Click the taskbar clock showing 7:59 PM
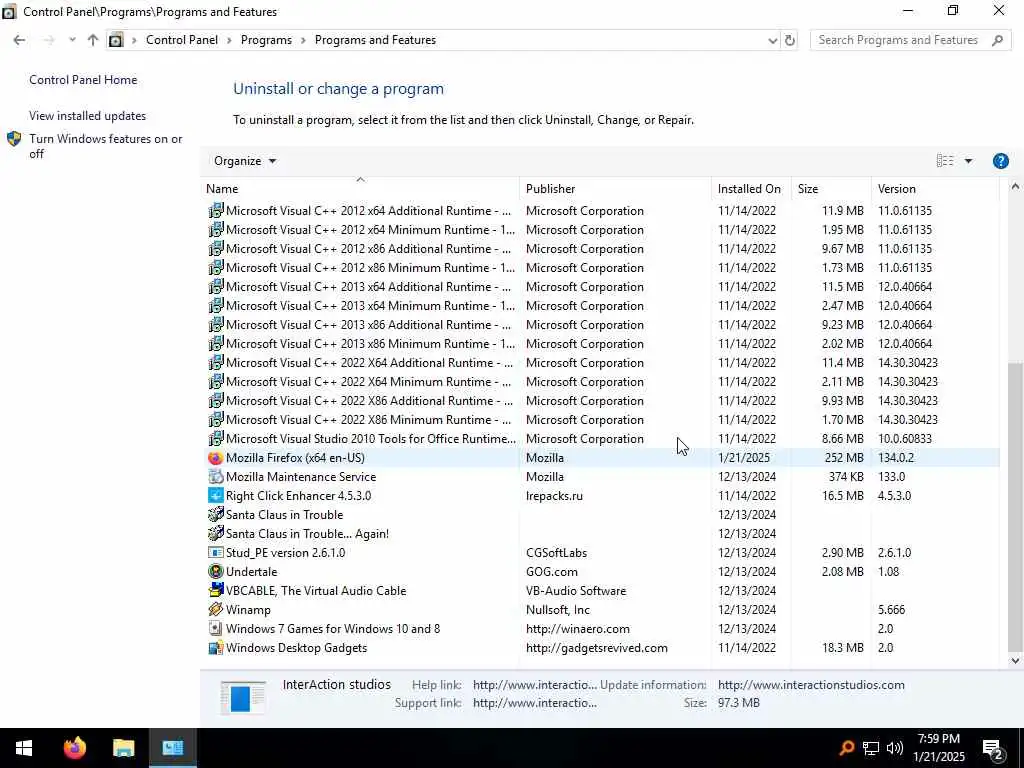The image size is (1024, 768). [x=938, y=748]
